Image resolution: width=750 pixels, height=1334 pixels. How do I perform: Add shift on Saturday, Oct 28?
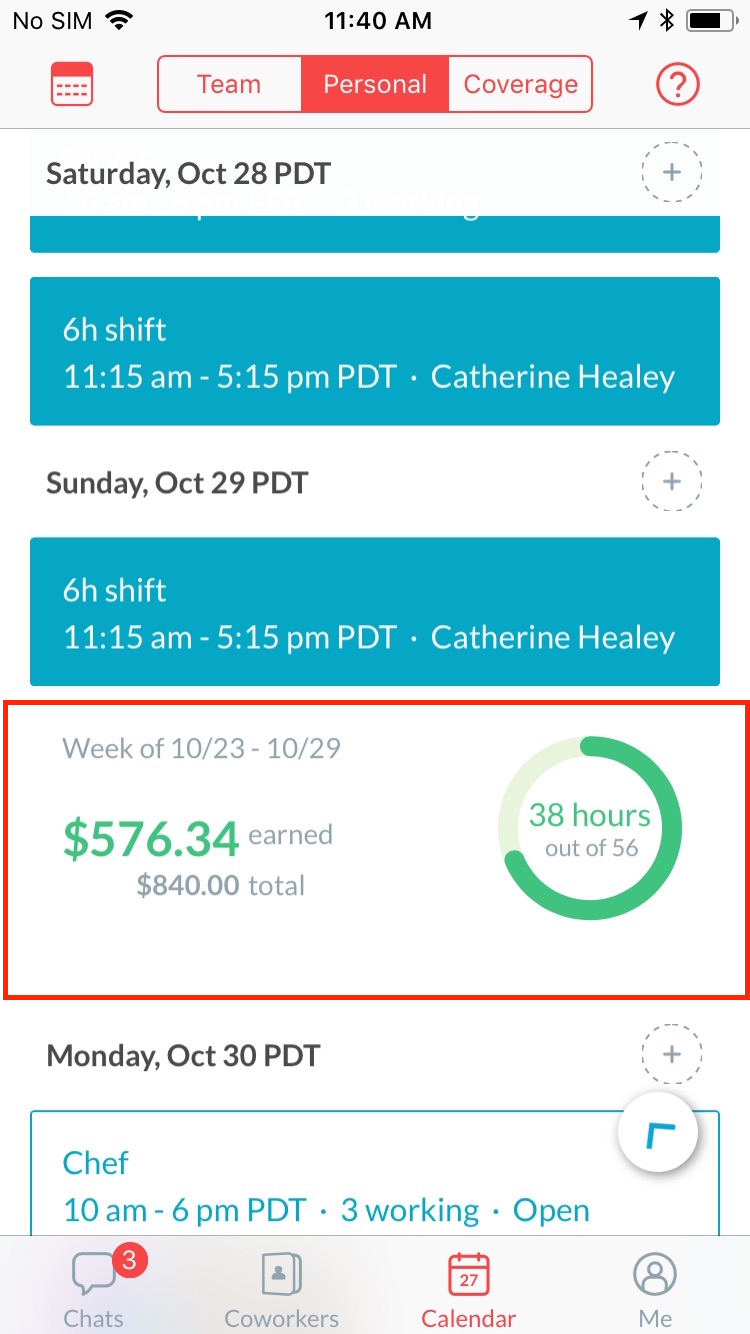(672, 173)
